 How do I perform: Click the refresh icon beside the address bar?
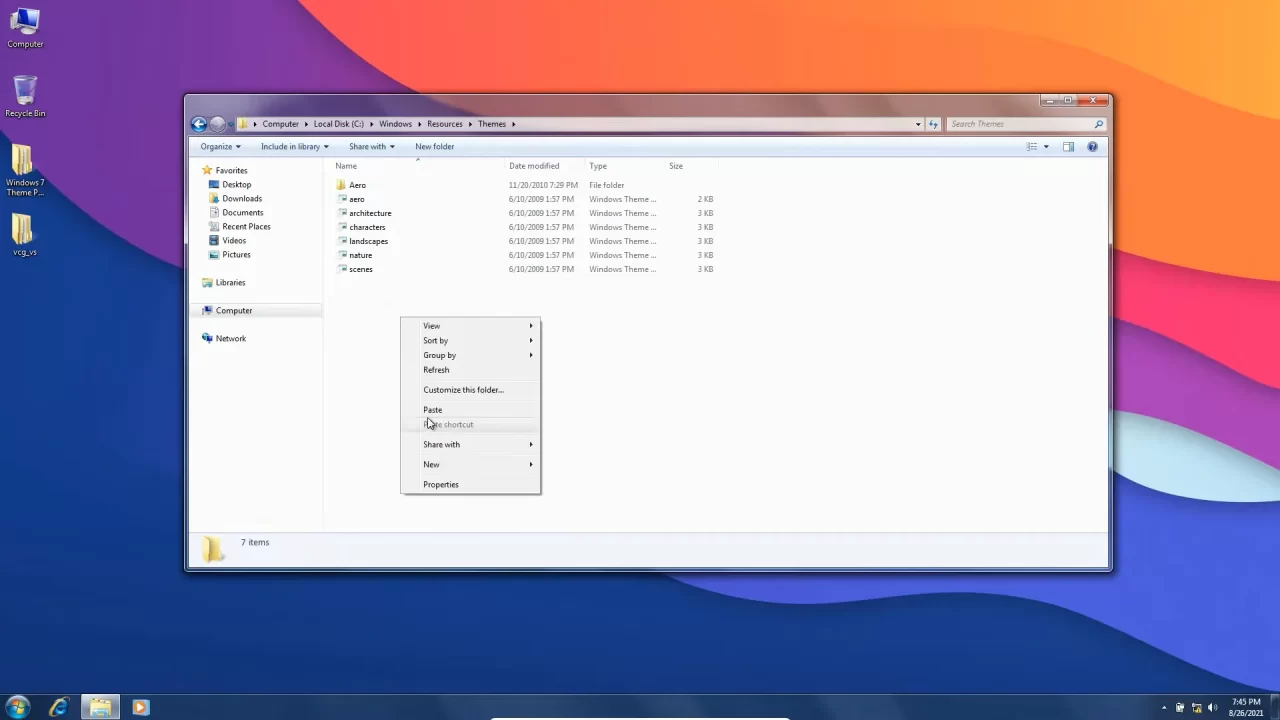point(933,124)
